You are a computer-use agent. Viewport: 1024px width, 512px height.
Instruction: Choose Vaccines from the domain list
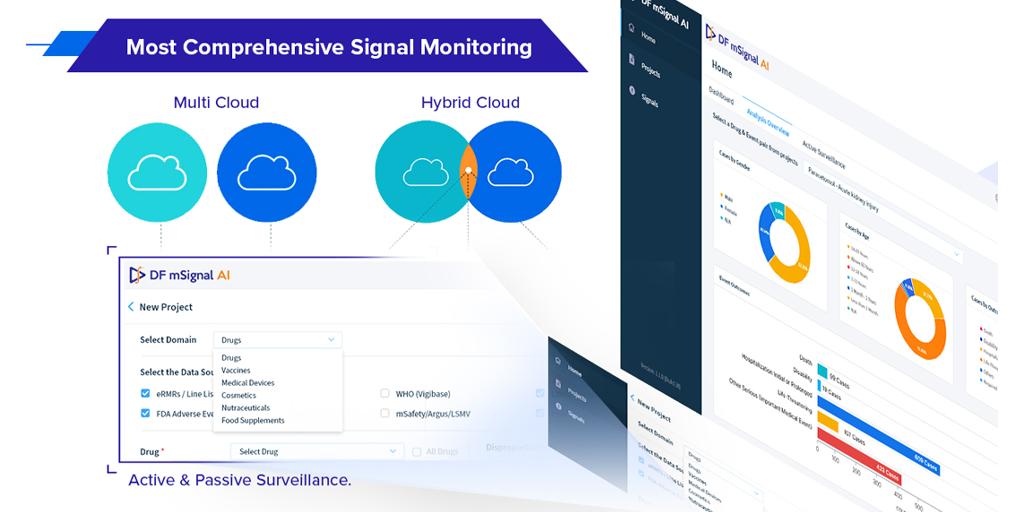point(236,370)
